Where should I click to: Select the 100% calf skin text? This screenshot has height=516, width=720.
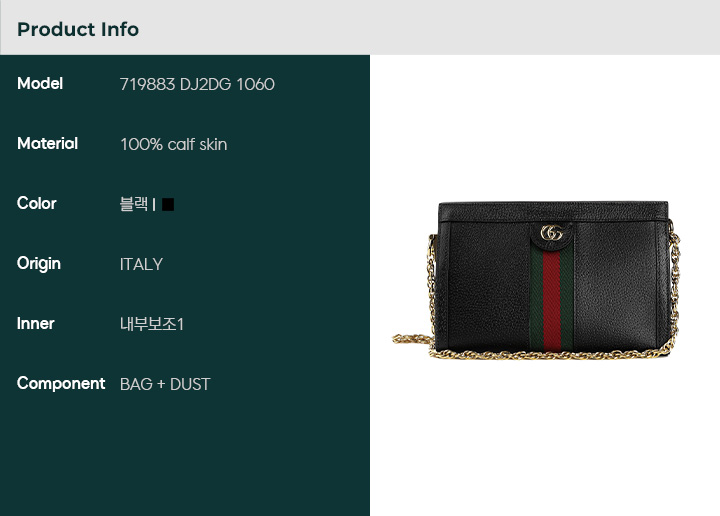pyautogui.click(x=174, y=145)
